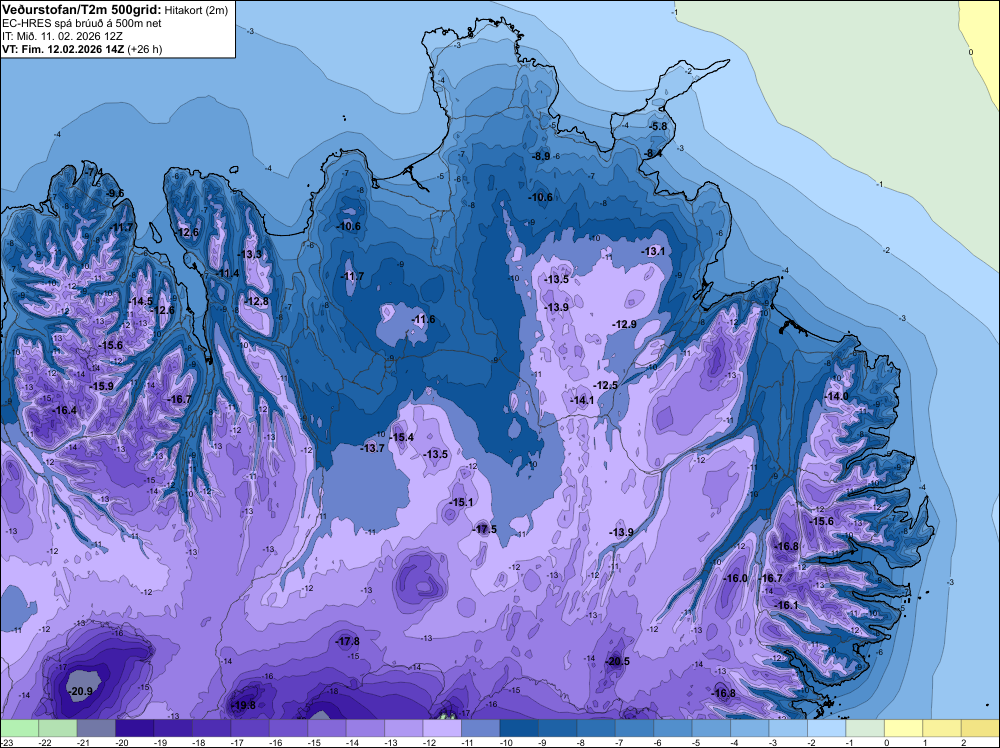Click the -11.6 temperature label

click(423, 319)
